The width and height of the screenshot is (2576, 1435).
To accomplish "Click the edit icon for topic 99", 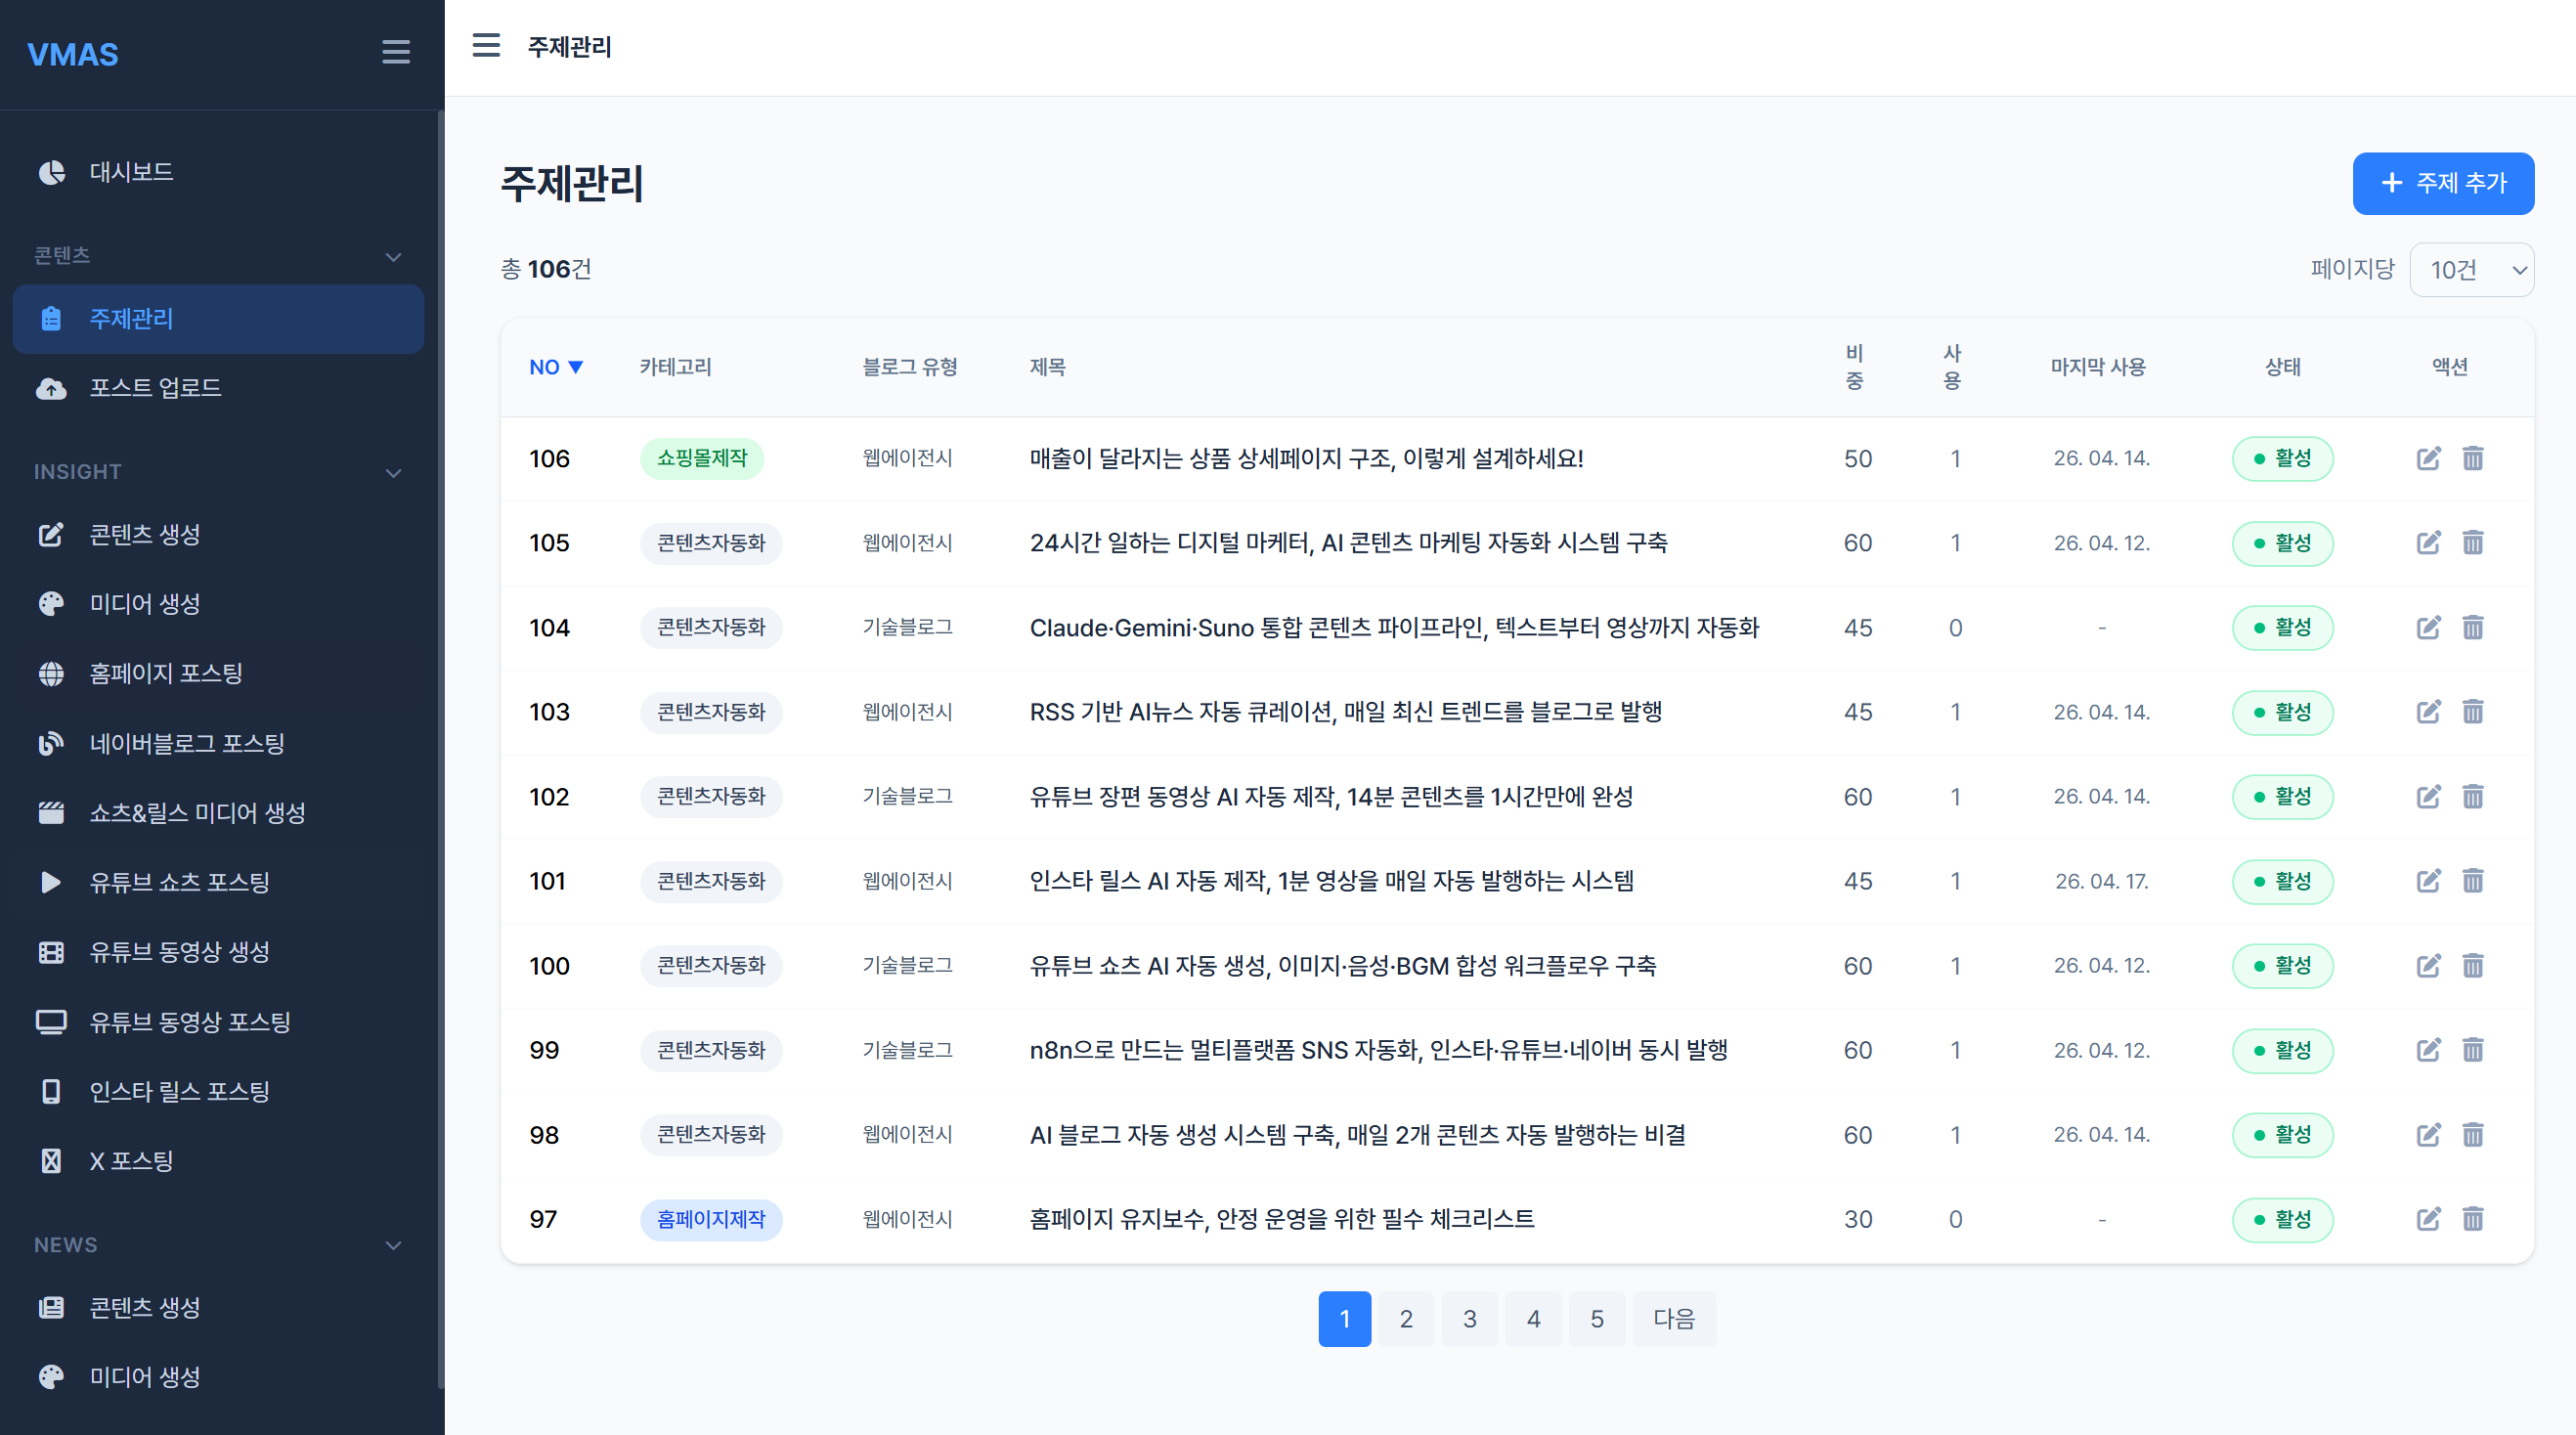I will tap(2428, 1050).
